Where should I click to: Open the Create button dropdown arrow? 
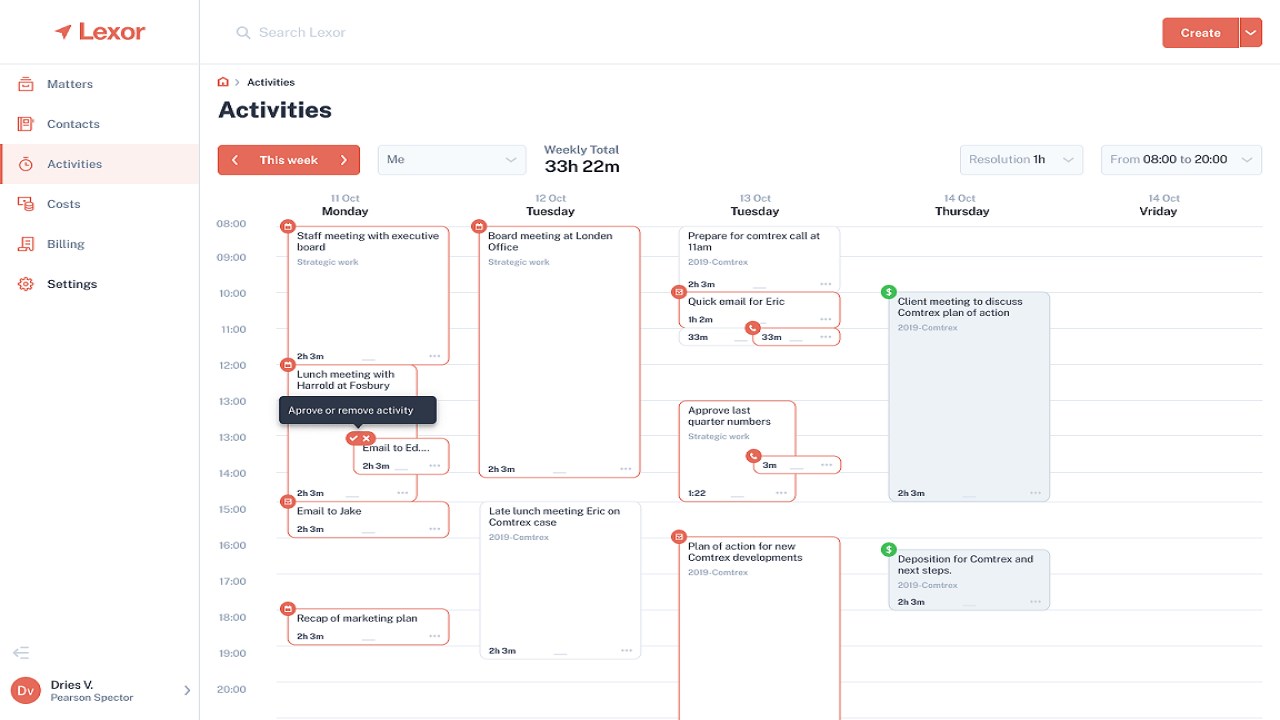(1251, 33)
